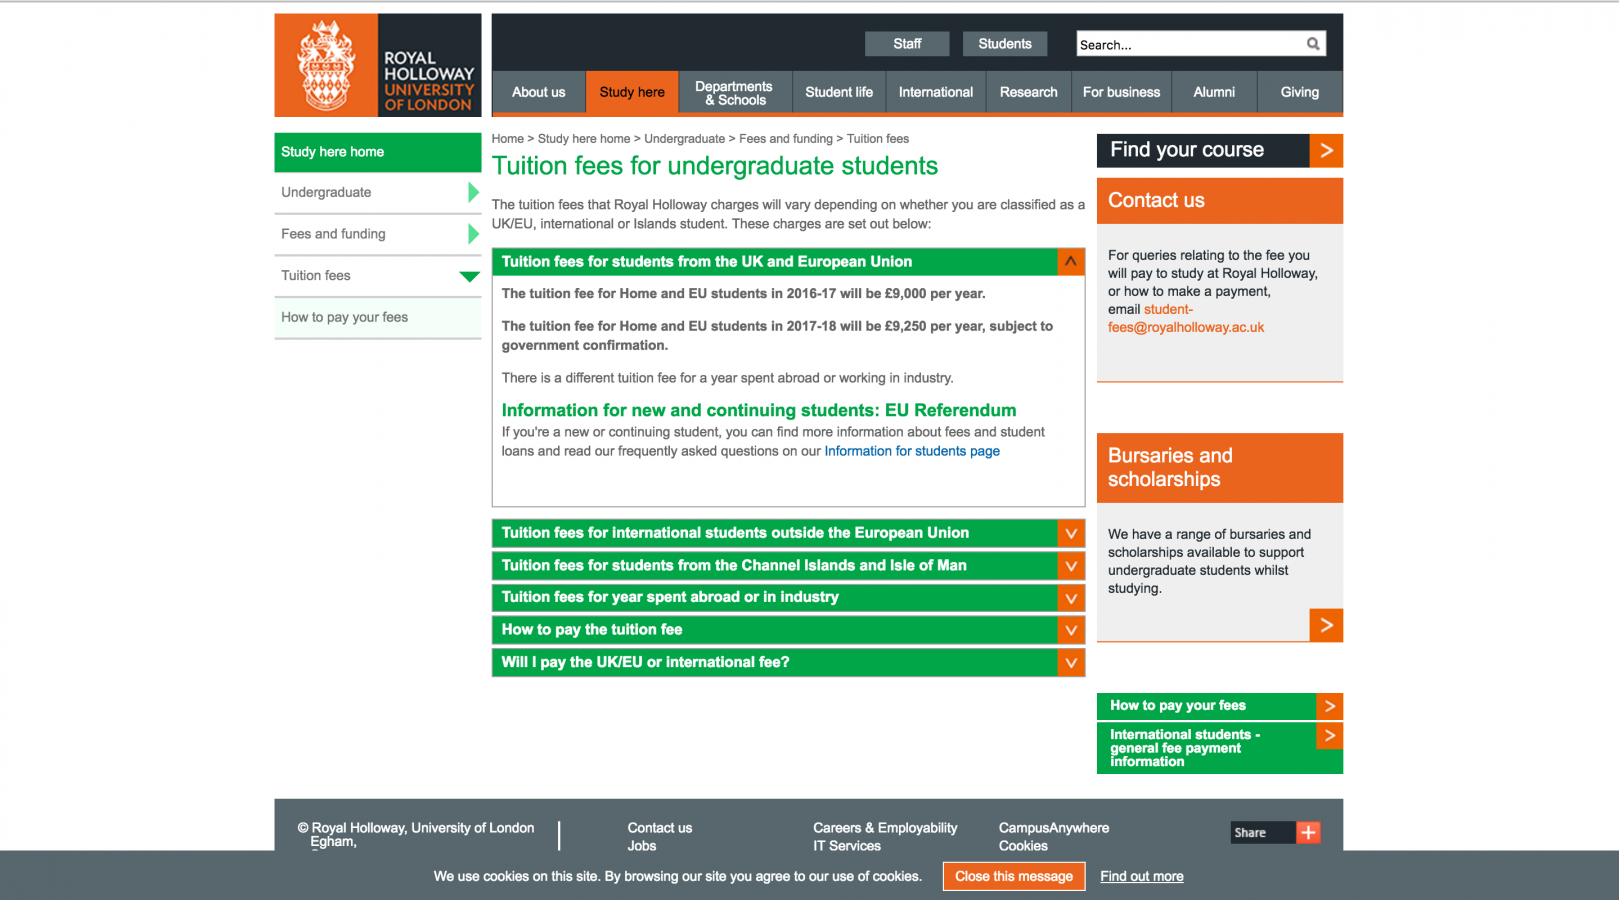
Task: Click the Share plus icon
Action: (1308, 832)
